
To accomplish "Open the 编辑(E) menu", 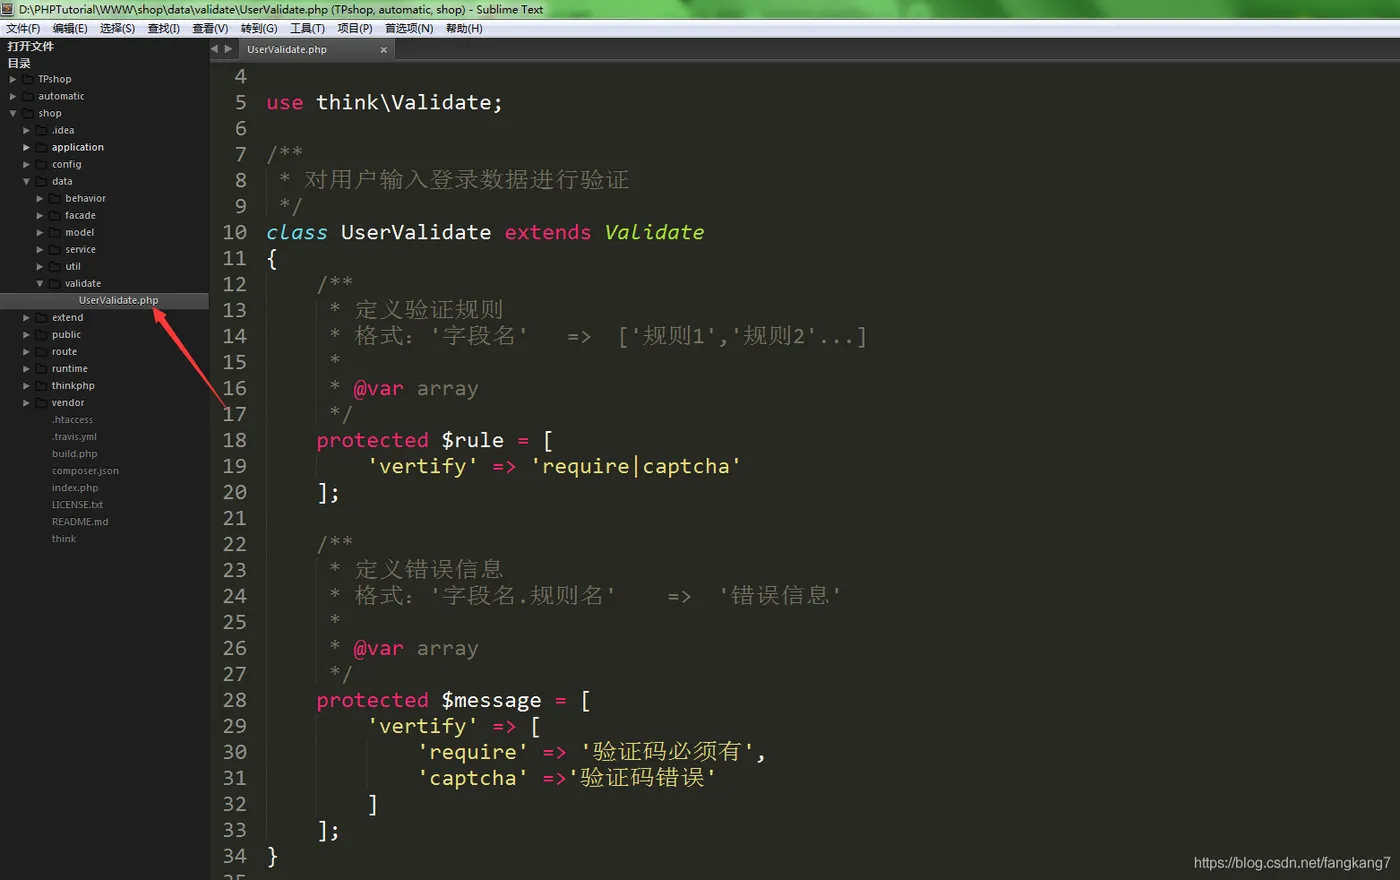I will (x=70, y=28).
